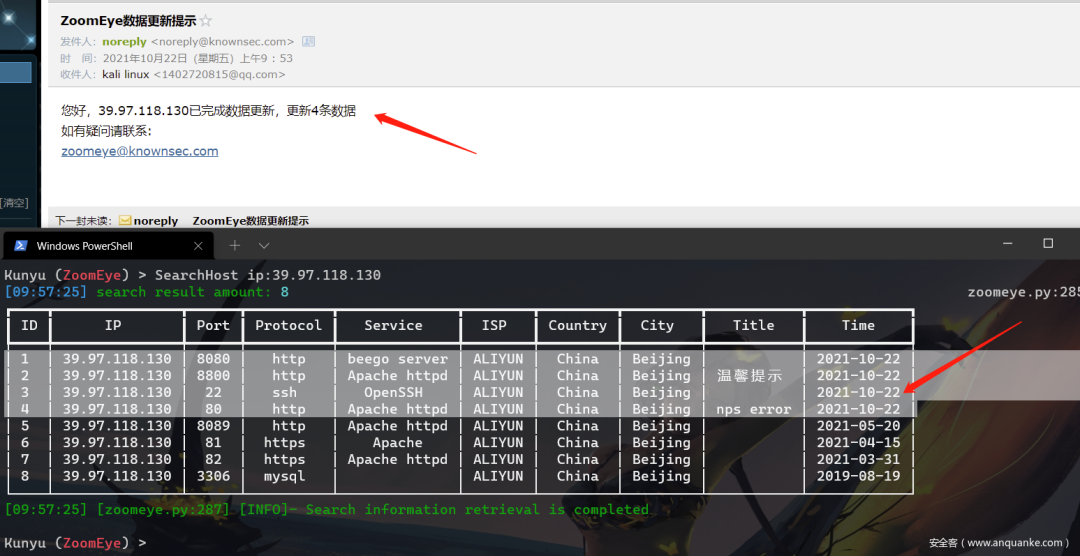Click the ISP column header

tap(494, 325)
